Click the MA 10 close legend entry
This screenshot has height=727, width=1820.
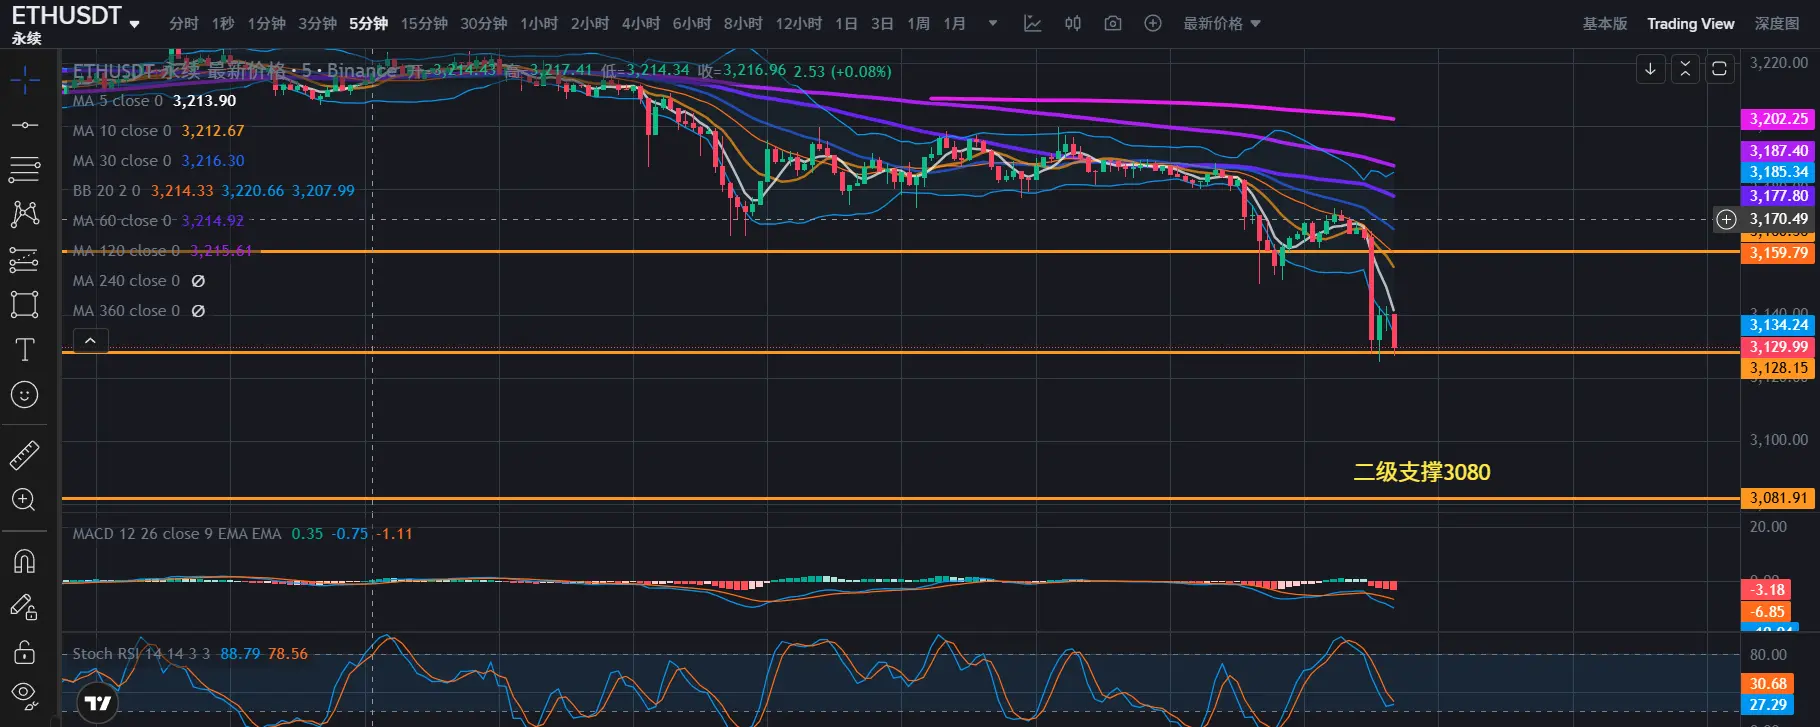point(158,131)
